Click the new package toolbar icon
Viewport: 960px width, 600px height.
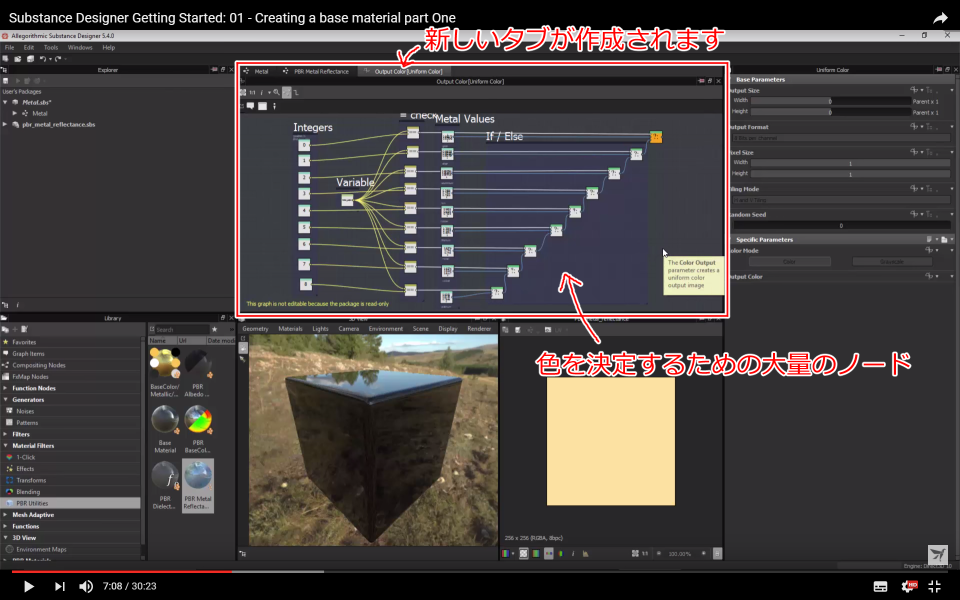[x=6, y=59]
